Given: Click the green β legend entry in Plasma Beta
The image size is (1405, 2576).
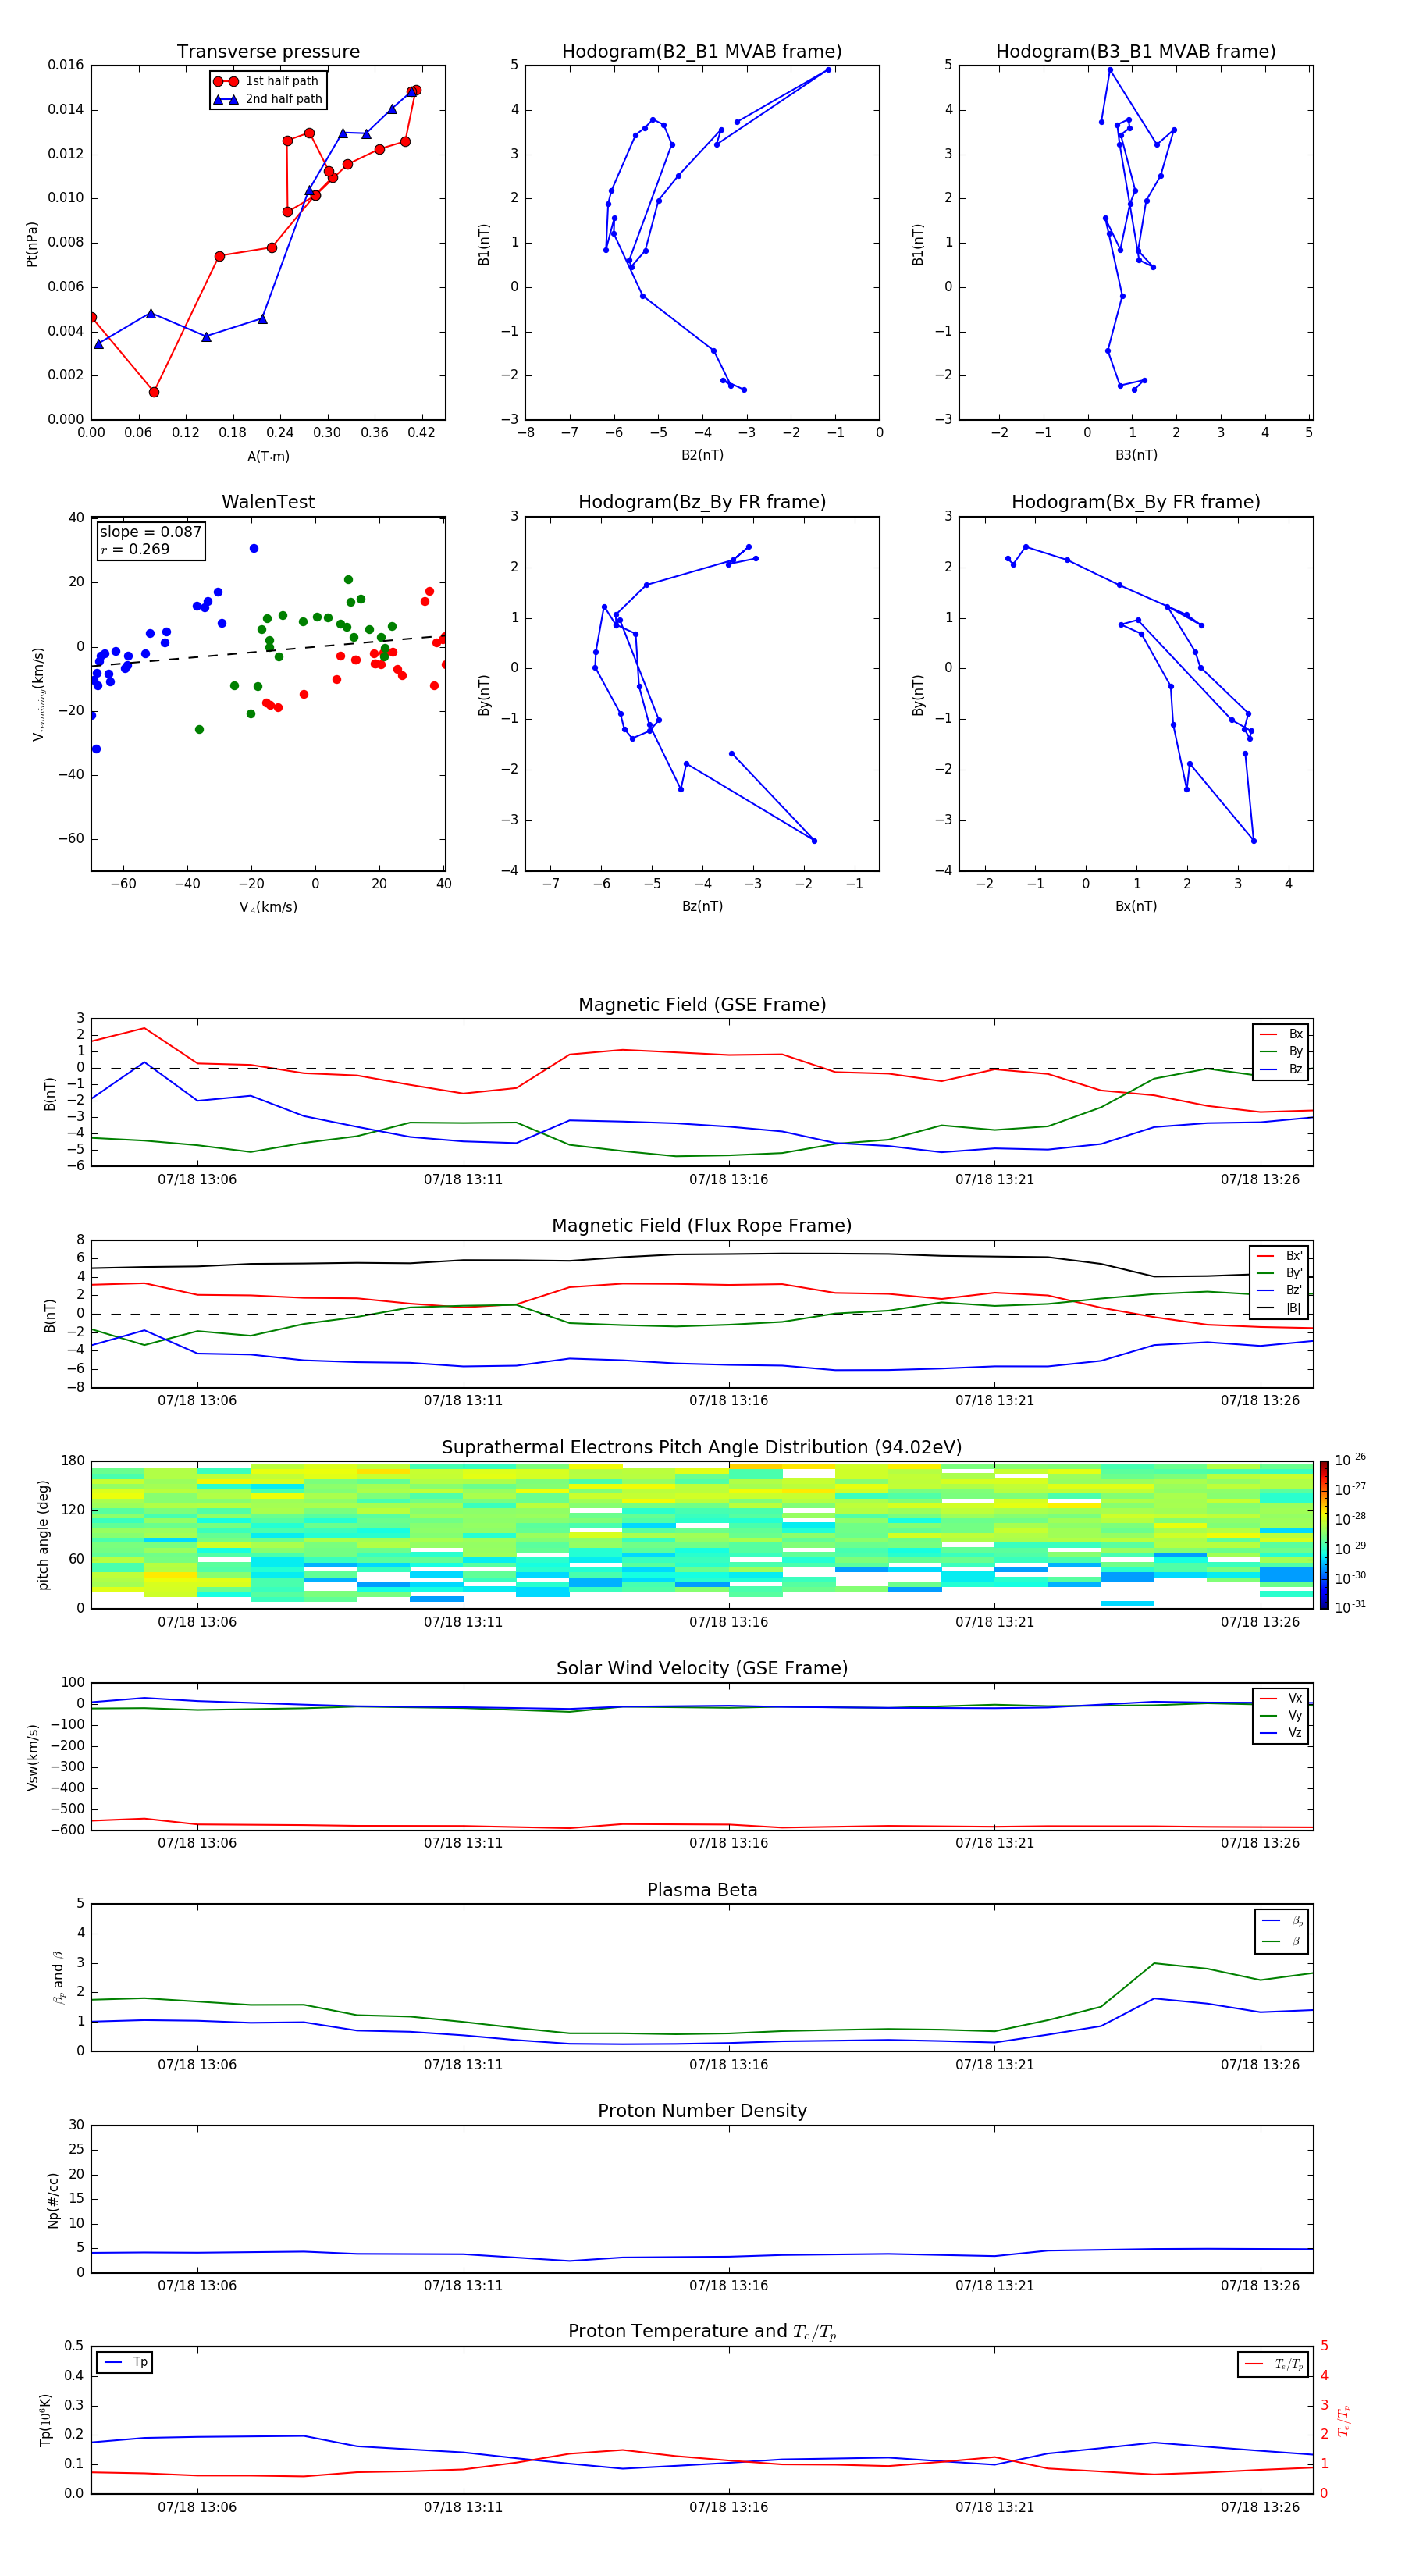Looking at the screenshot, I should pyautogui.click(x=1283, y=1941).
